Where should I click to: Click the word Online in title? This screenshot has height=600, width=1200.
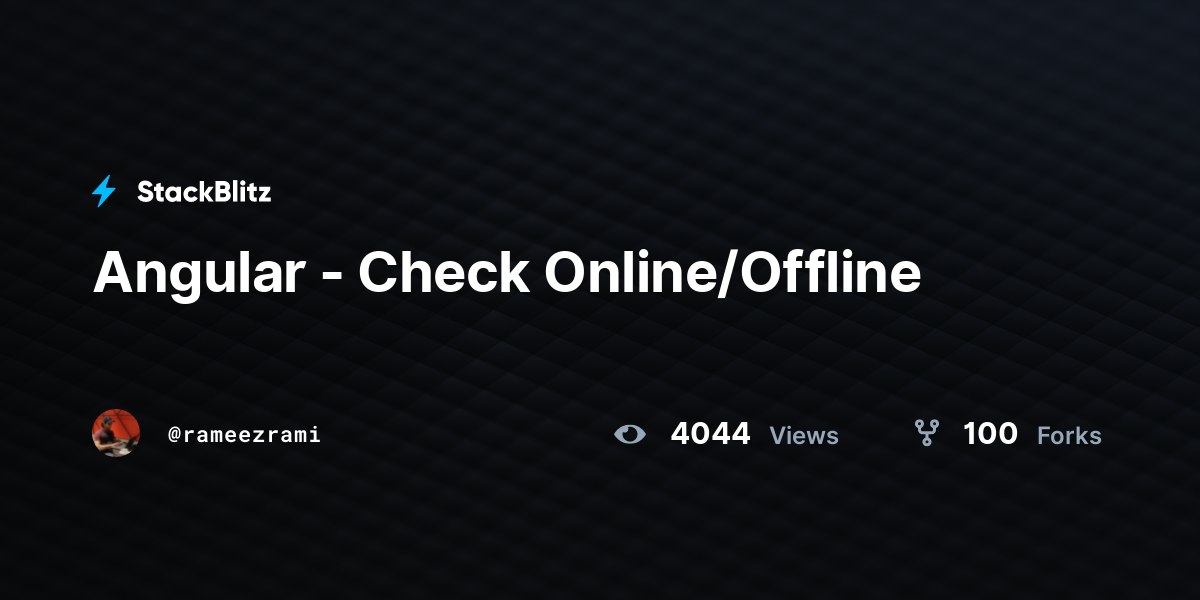(631, 272)
